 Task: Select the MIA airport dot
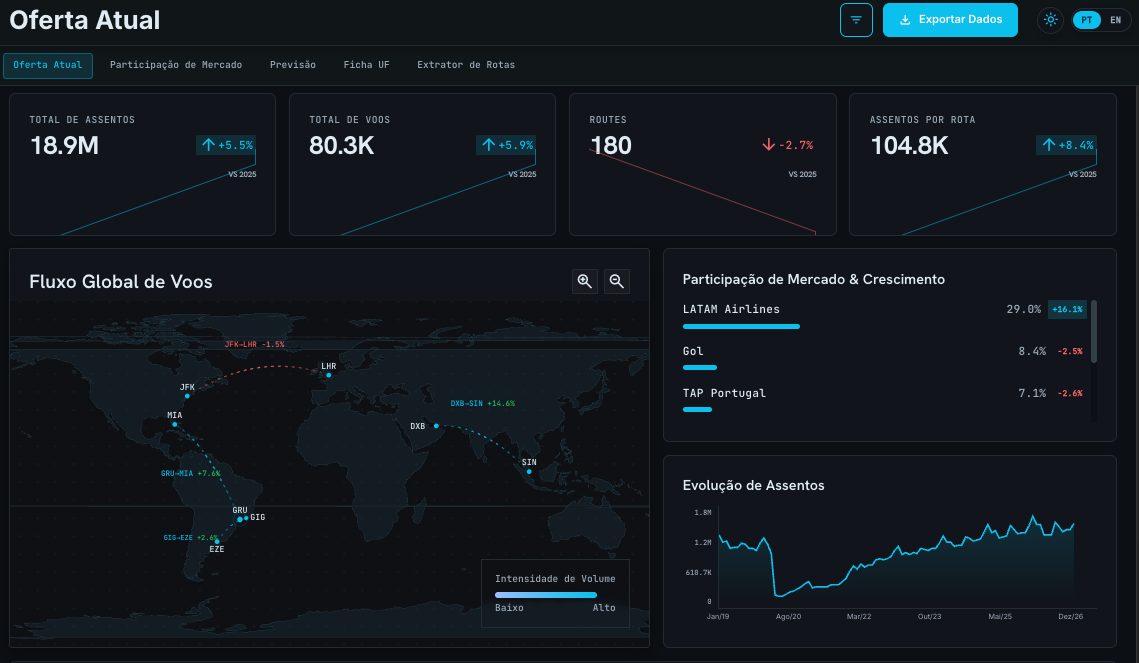pos(174,425)
